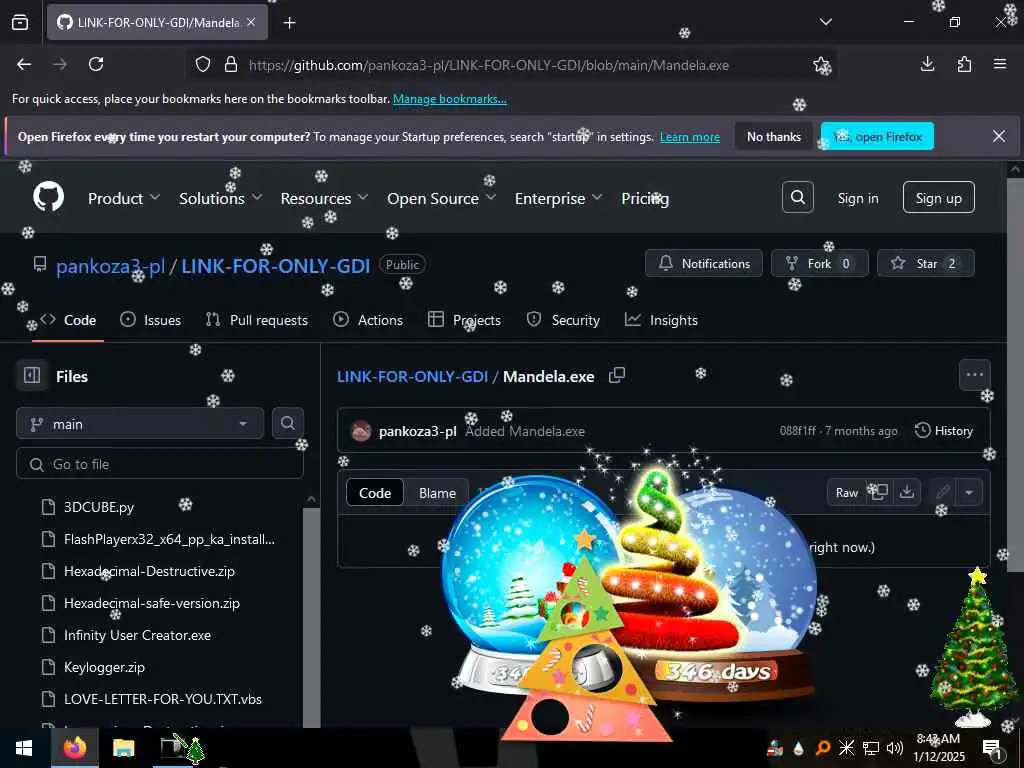Image resolution: width=1024 pixels, height=768 pixels.
Task: Open the Actions tab
Action: [368, 320]
